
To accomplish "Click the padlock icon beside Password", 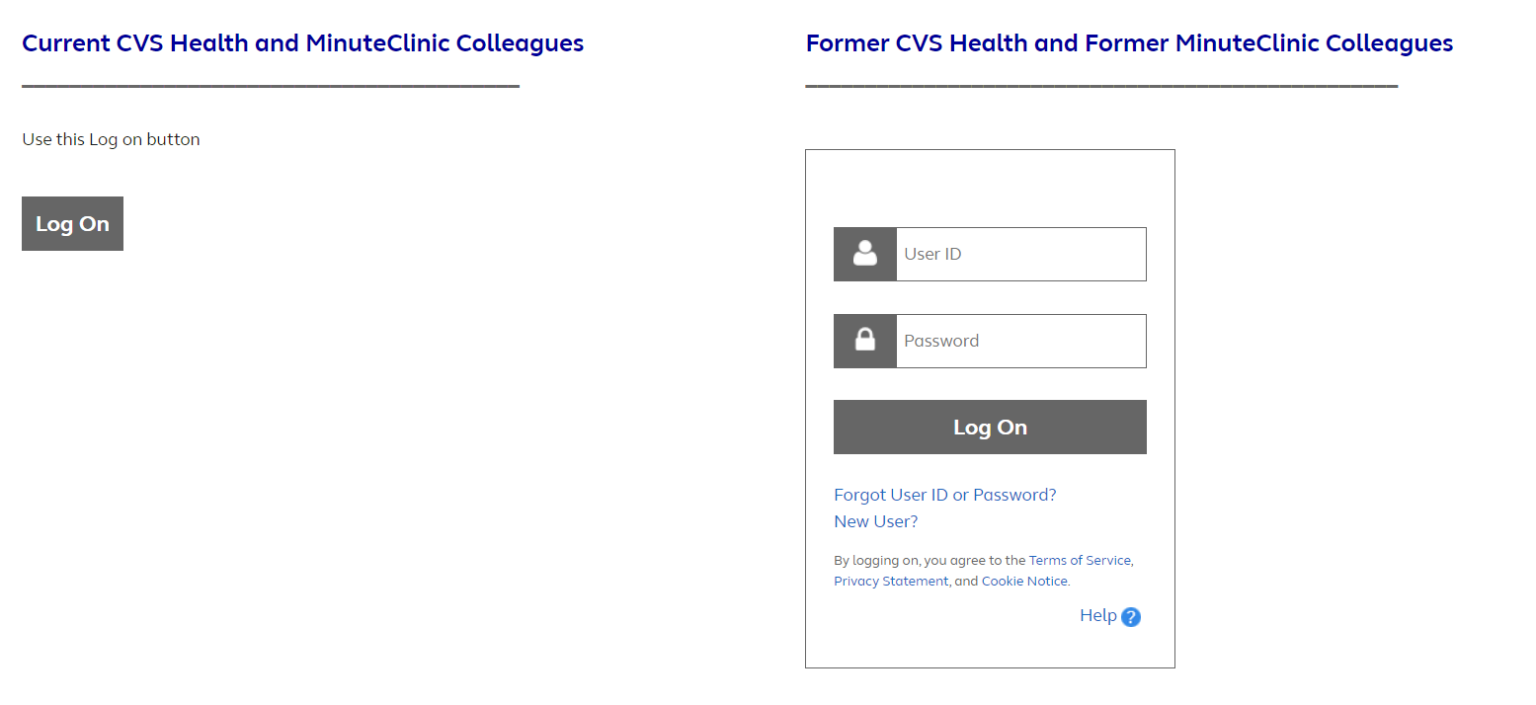I will click(x=865, y=341).
